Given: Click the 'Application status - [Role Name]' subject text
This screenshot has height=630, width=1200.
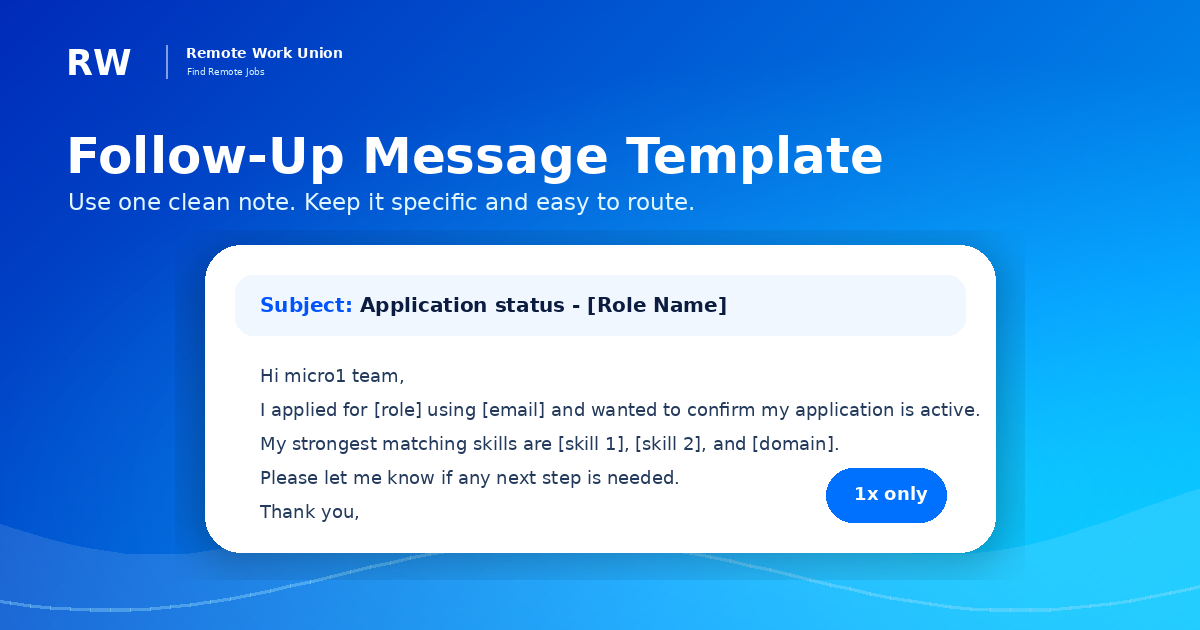Looking at the screenshot, I should click(543, 305).
